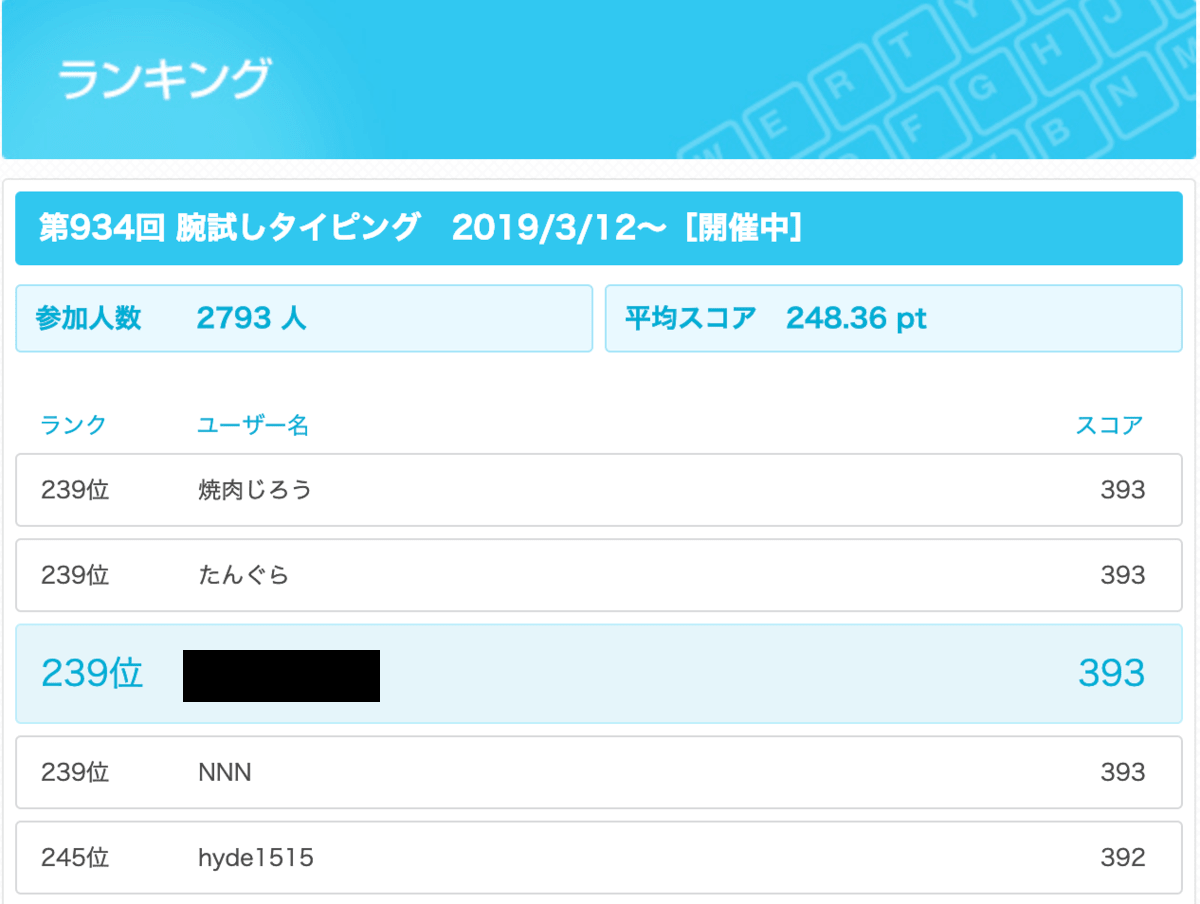This screenshot has width=1200, height=904.
Task: Click the 平均スコア average score box
Action: coord(894,319)
